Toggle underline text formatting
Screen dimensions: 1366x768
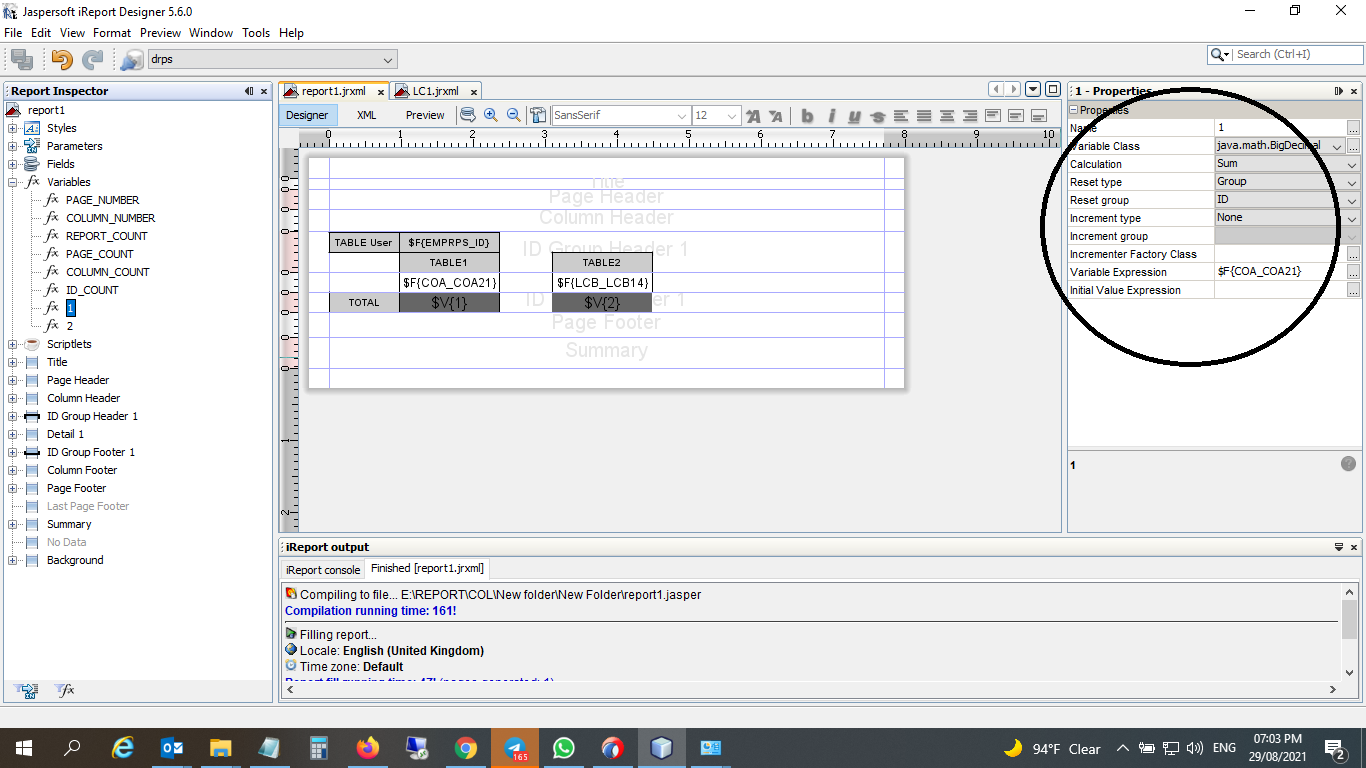854,116
